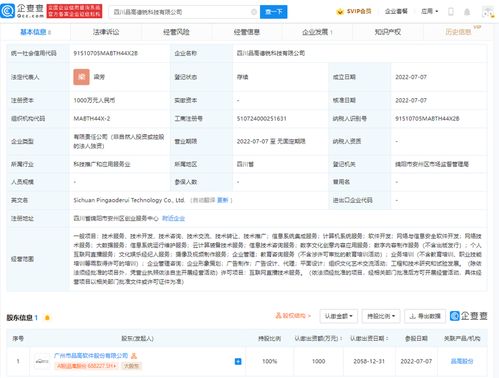Switch to the 经营信息 tab
The height and width of the screenshot is (378, 499).
click(x=247, y=32)
